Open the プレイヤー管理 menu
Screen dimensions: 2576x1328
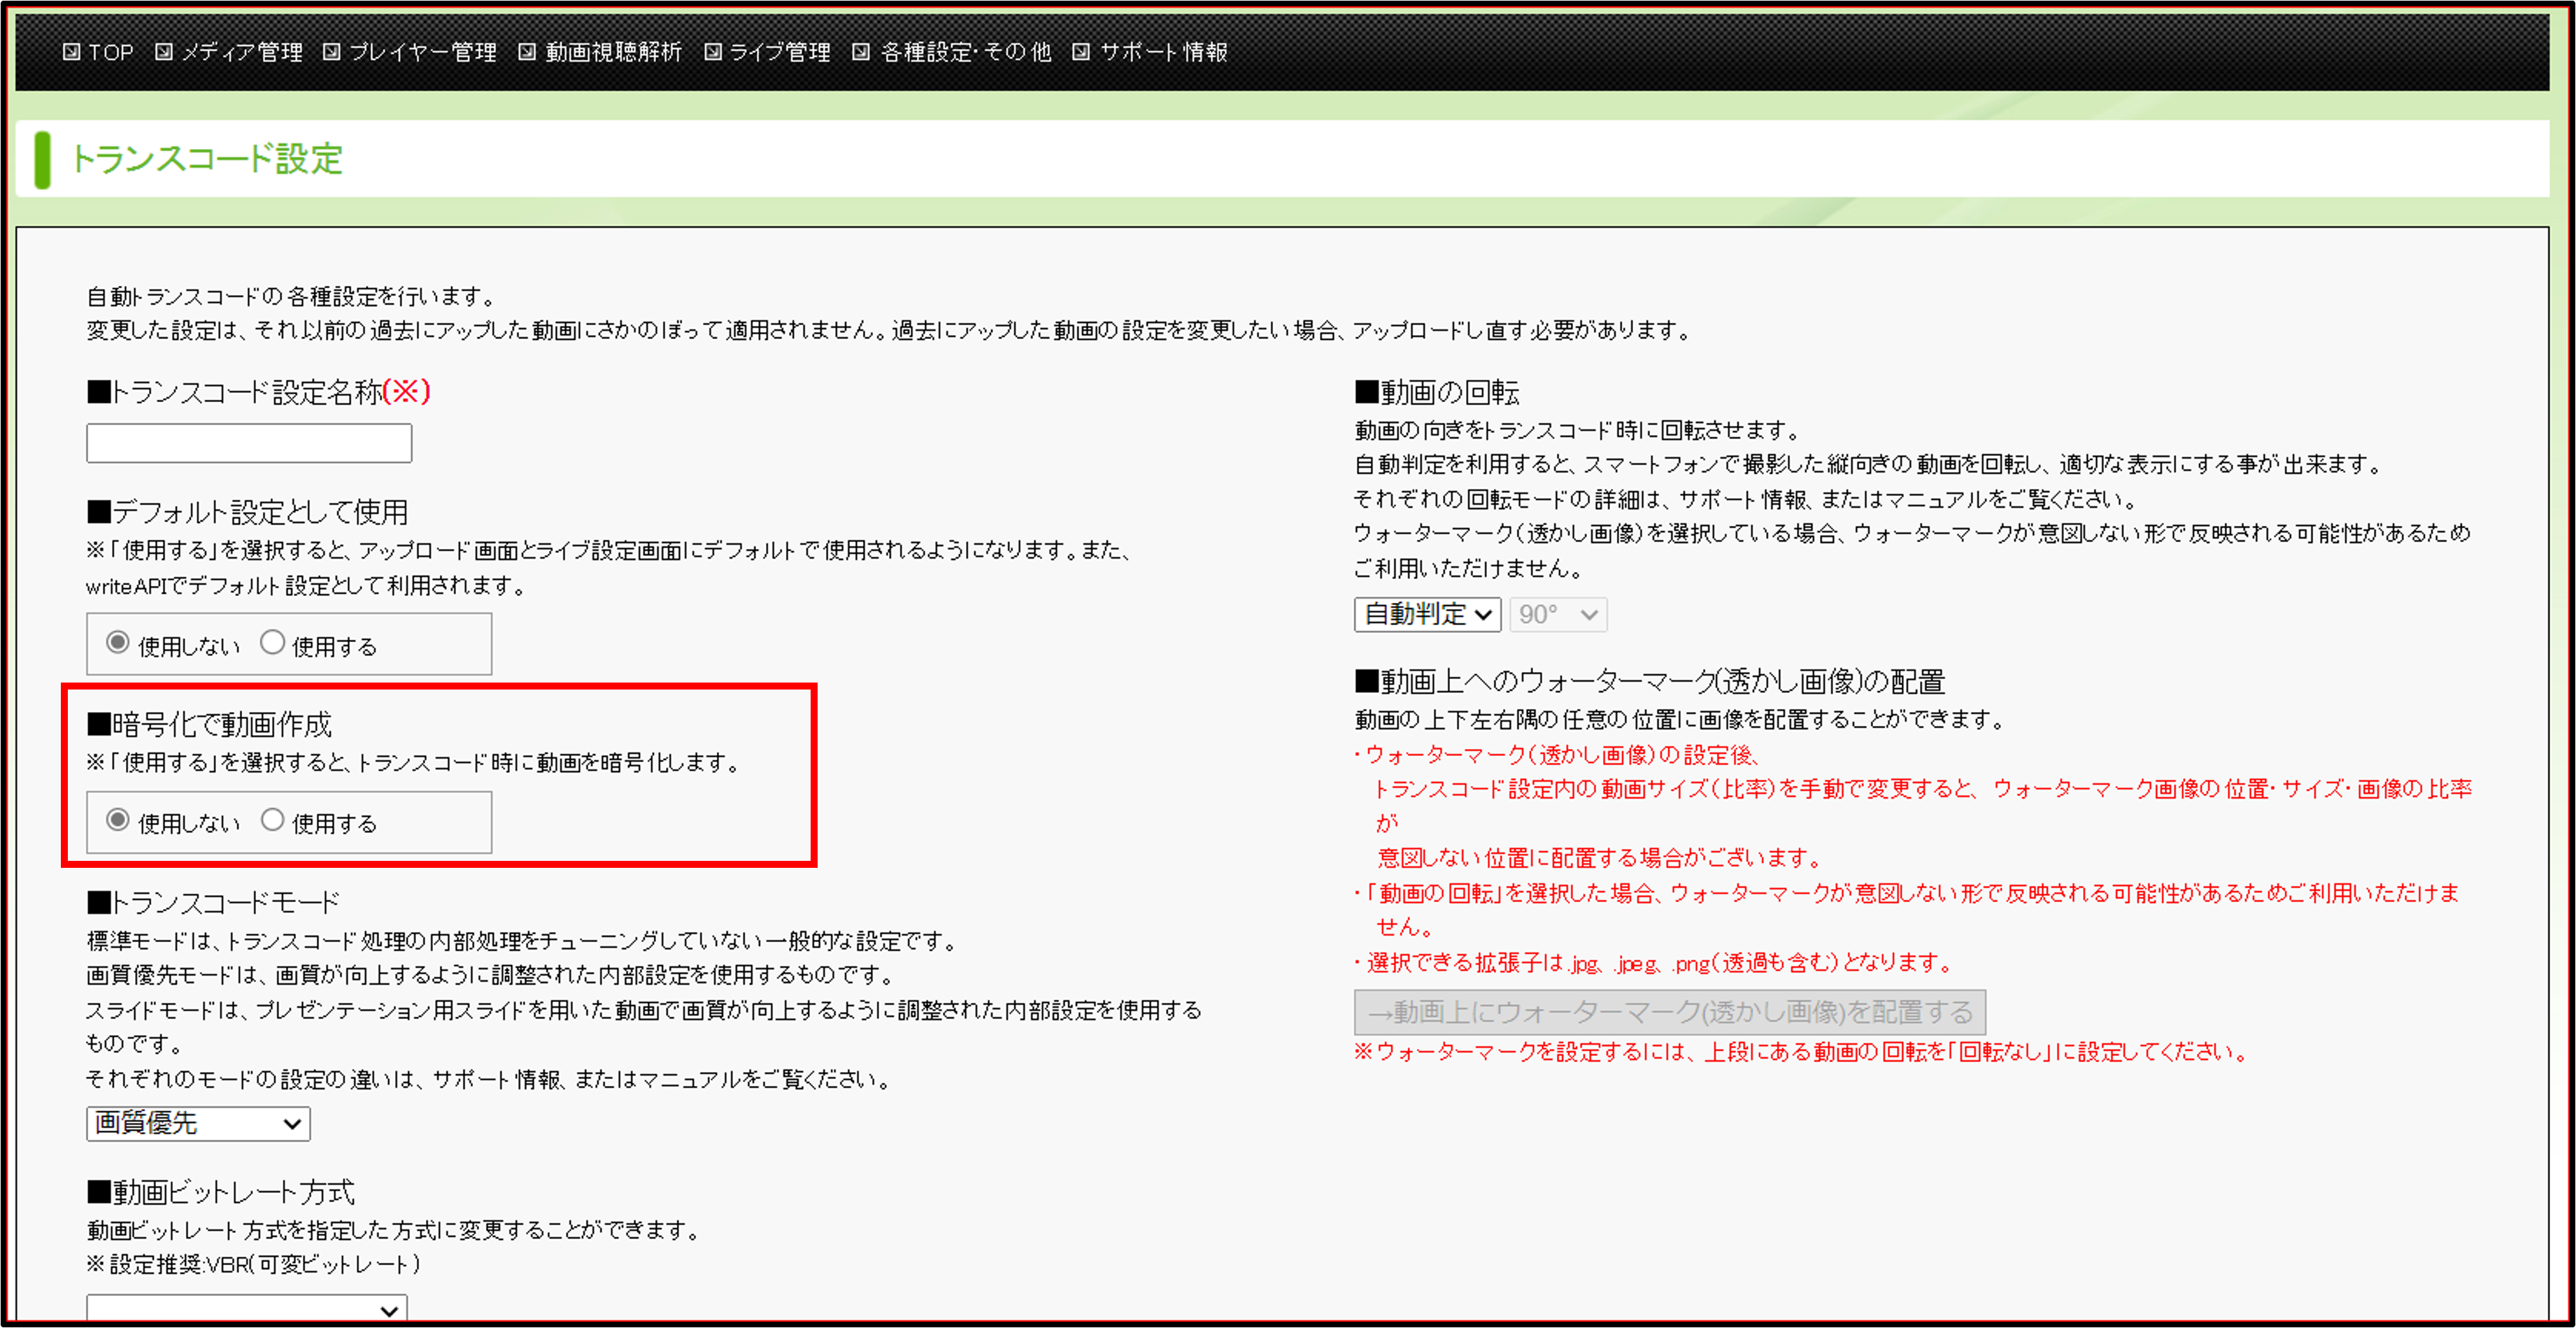pos(422,52)
